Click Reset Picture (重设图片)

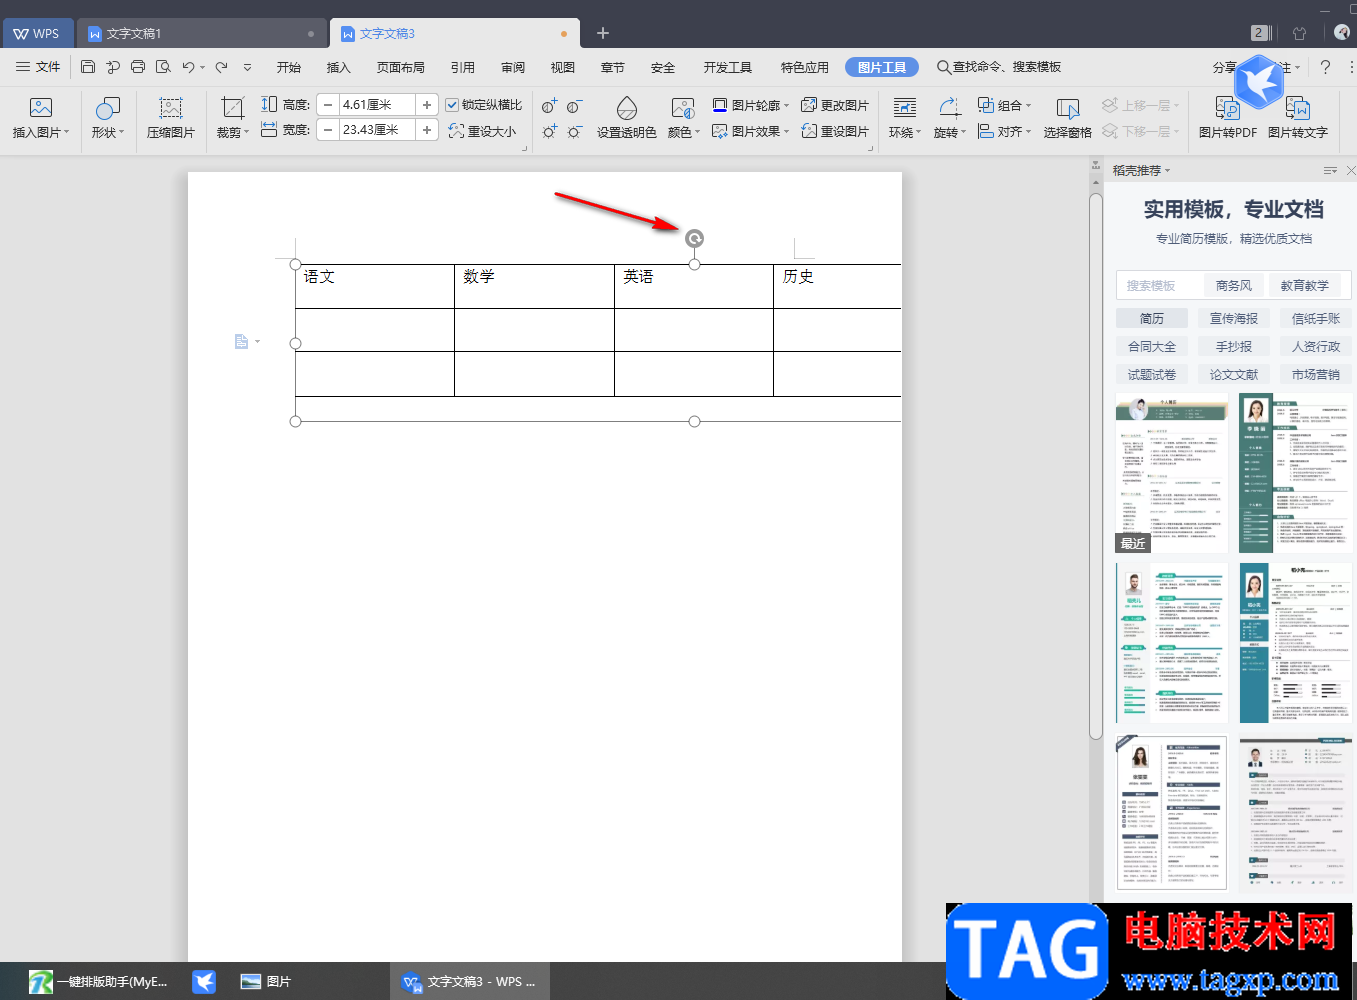(x=835, y=131)
